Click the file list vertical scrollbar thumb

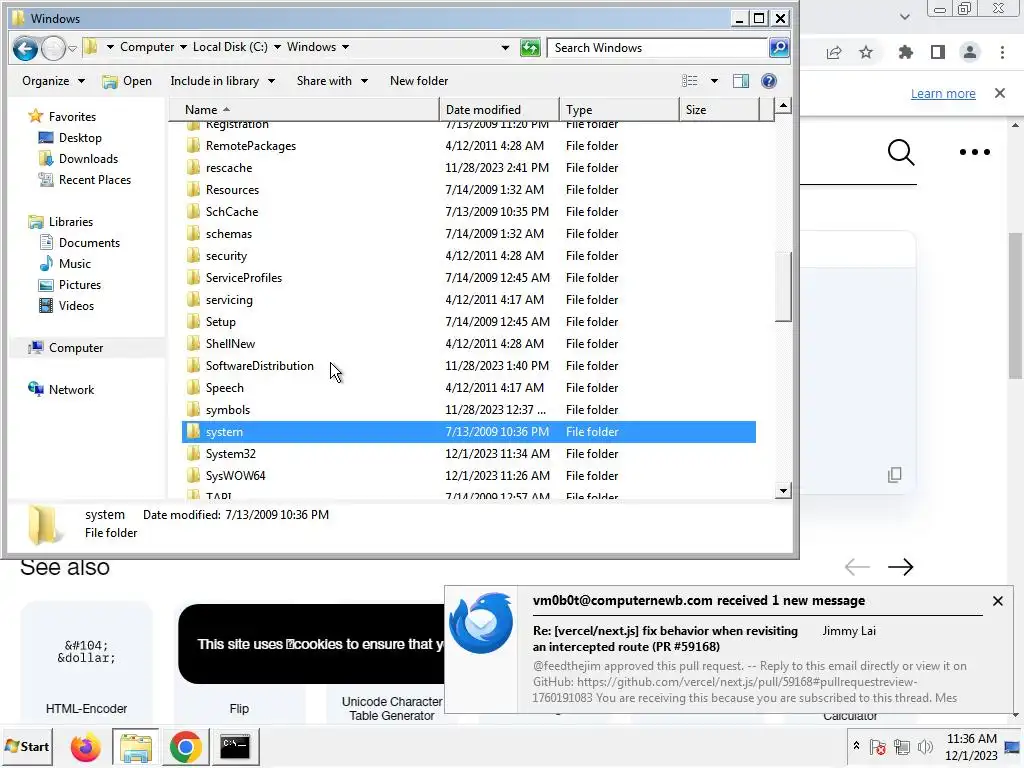point(782,286)
